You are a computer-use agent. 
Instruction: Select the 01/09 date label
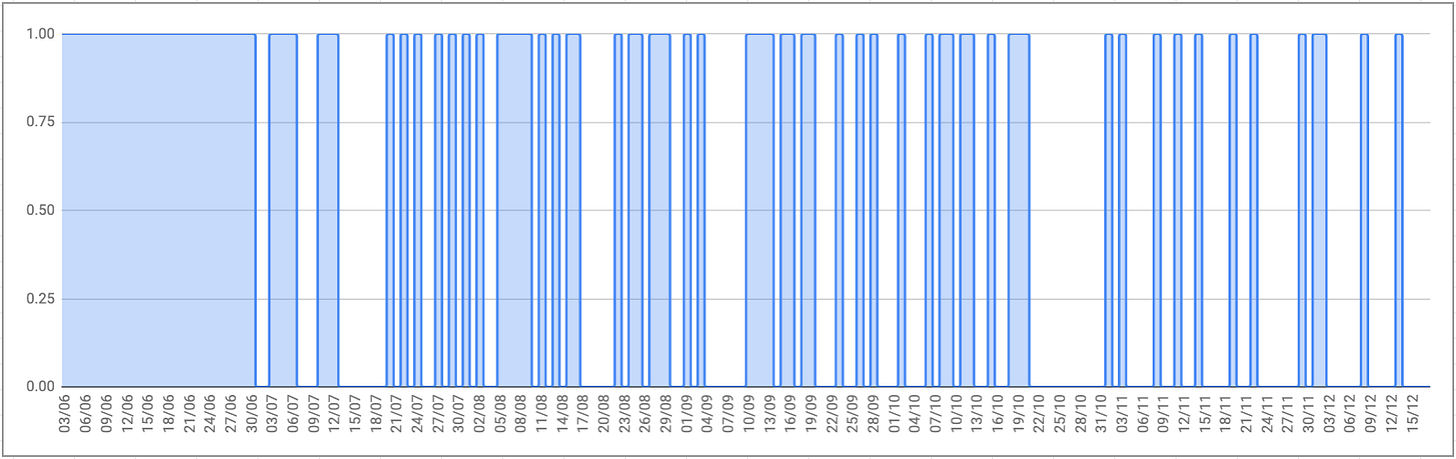click(x=687, y=413)
